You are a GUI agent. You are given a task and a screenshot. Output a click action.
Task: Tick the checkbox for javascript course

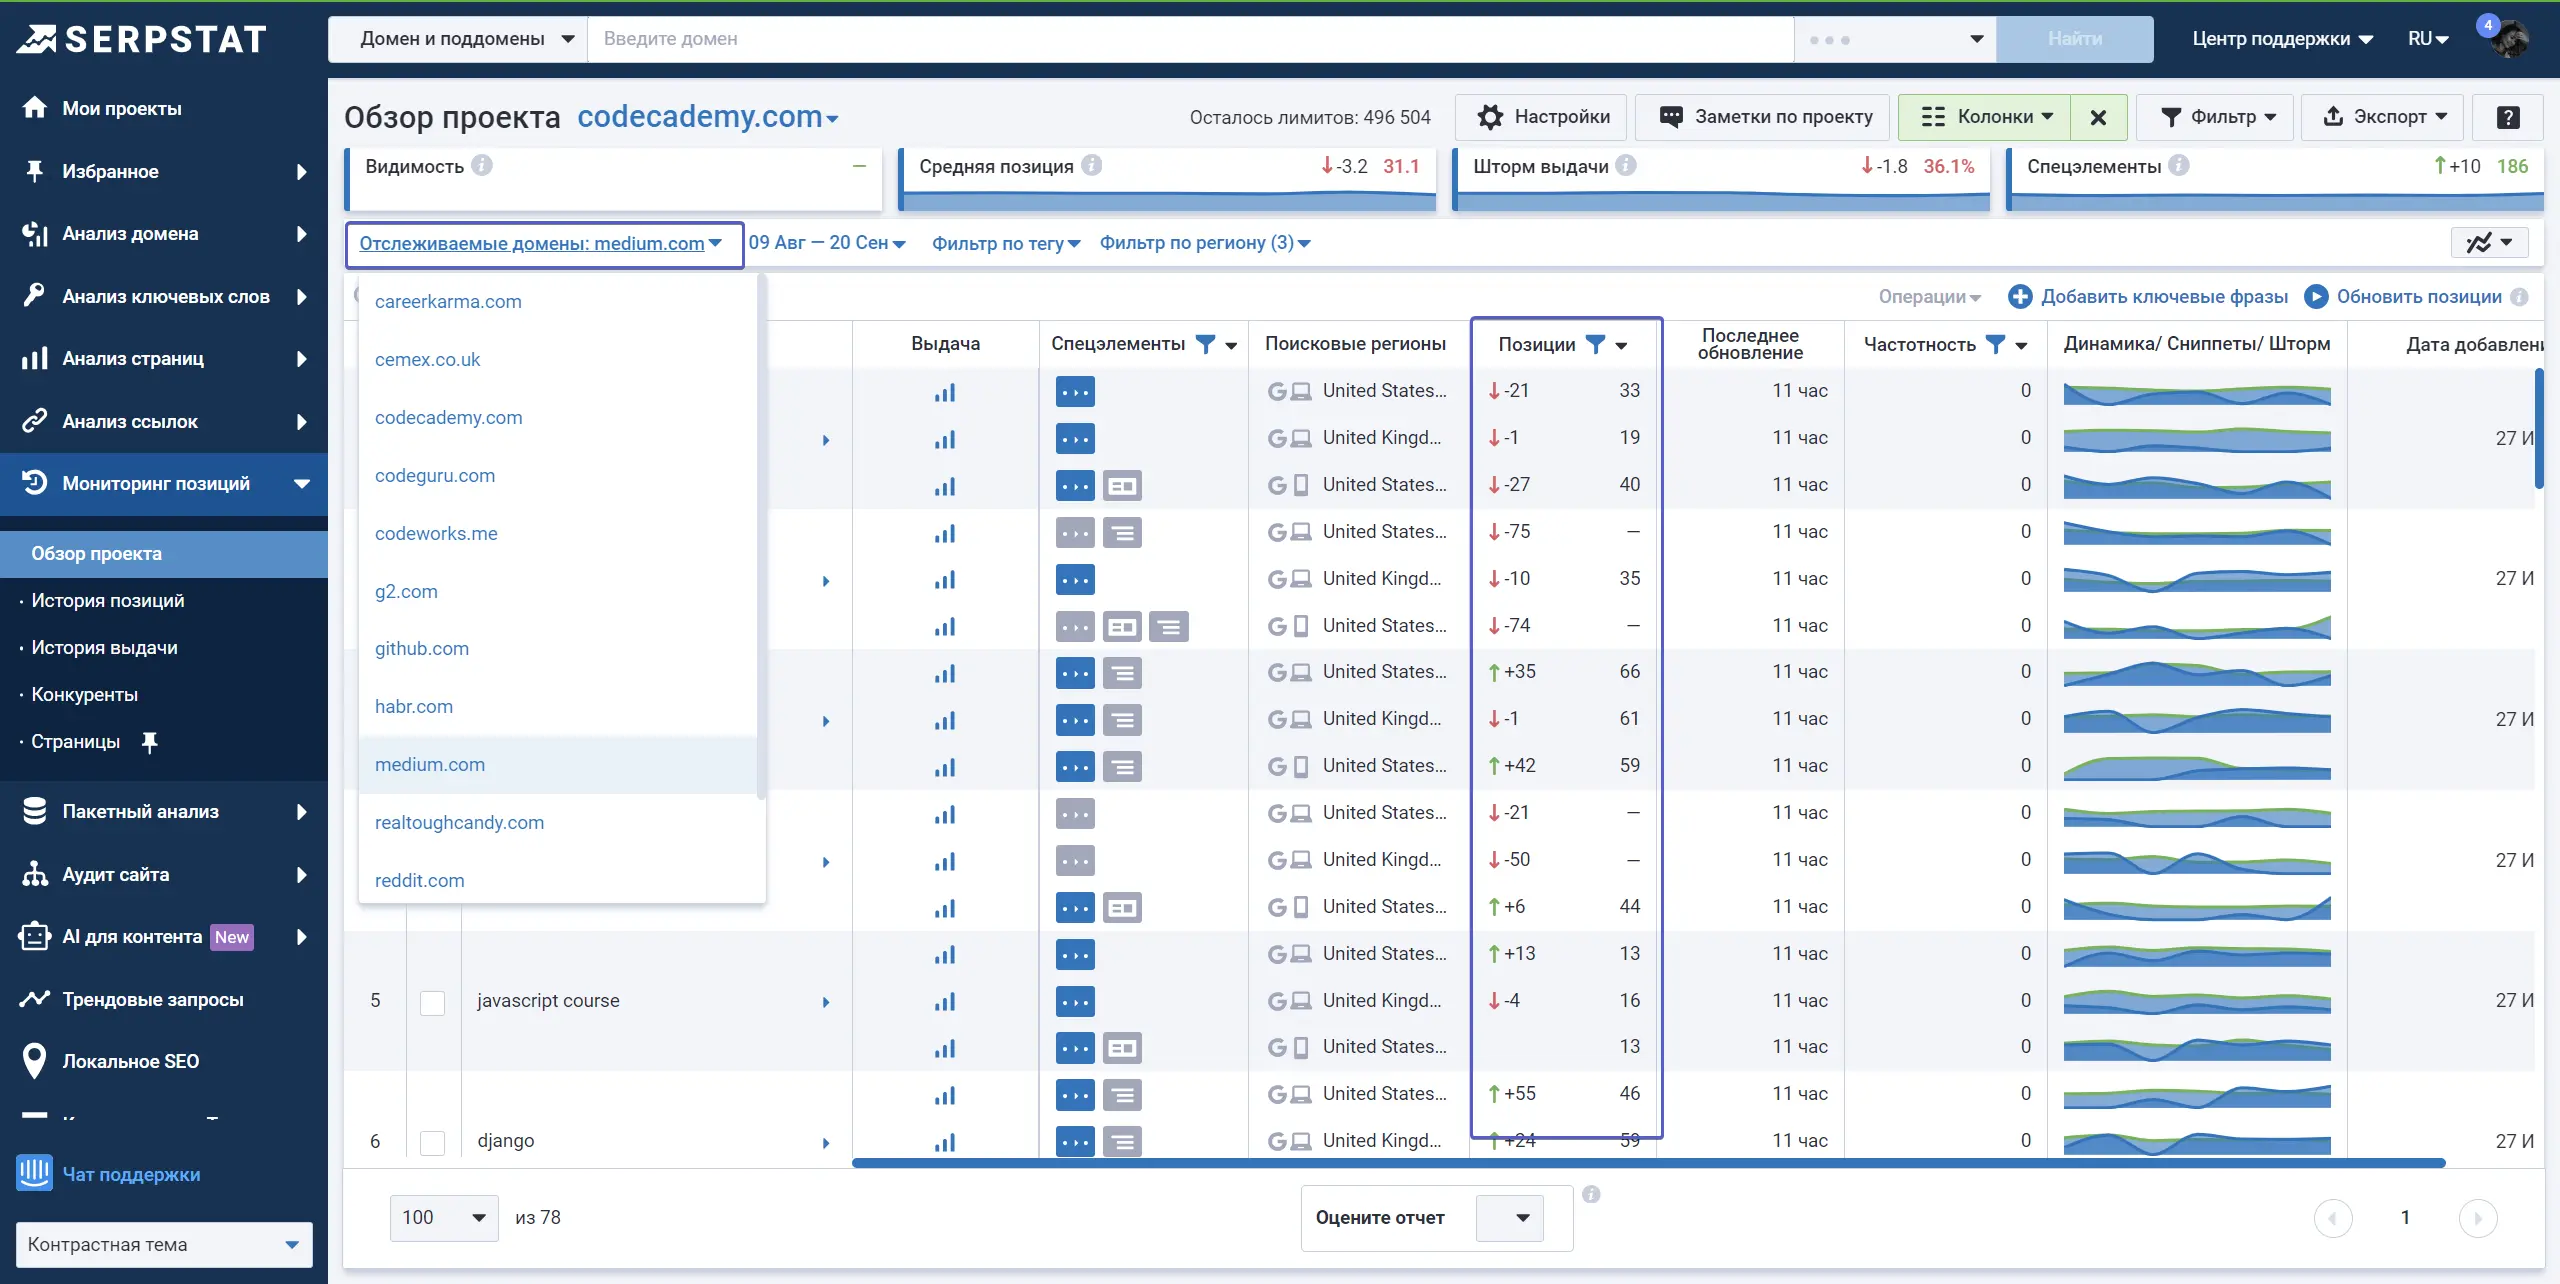click(x=432, y=1002)
